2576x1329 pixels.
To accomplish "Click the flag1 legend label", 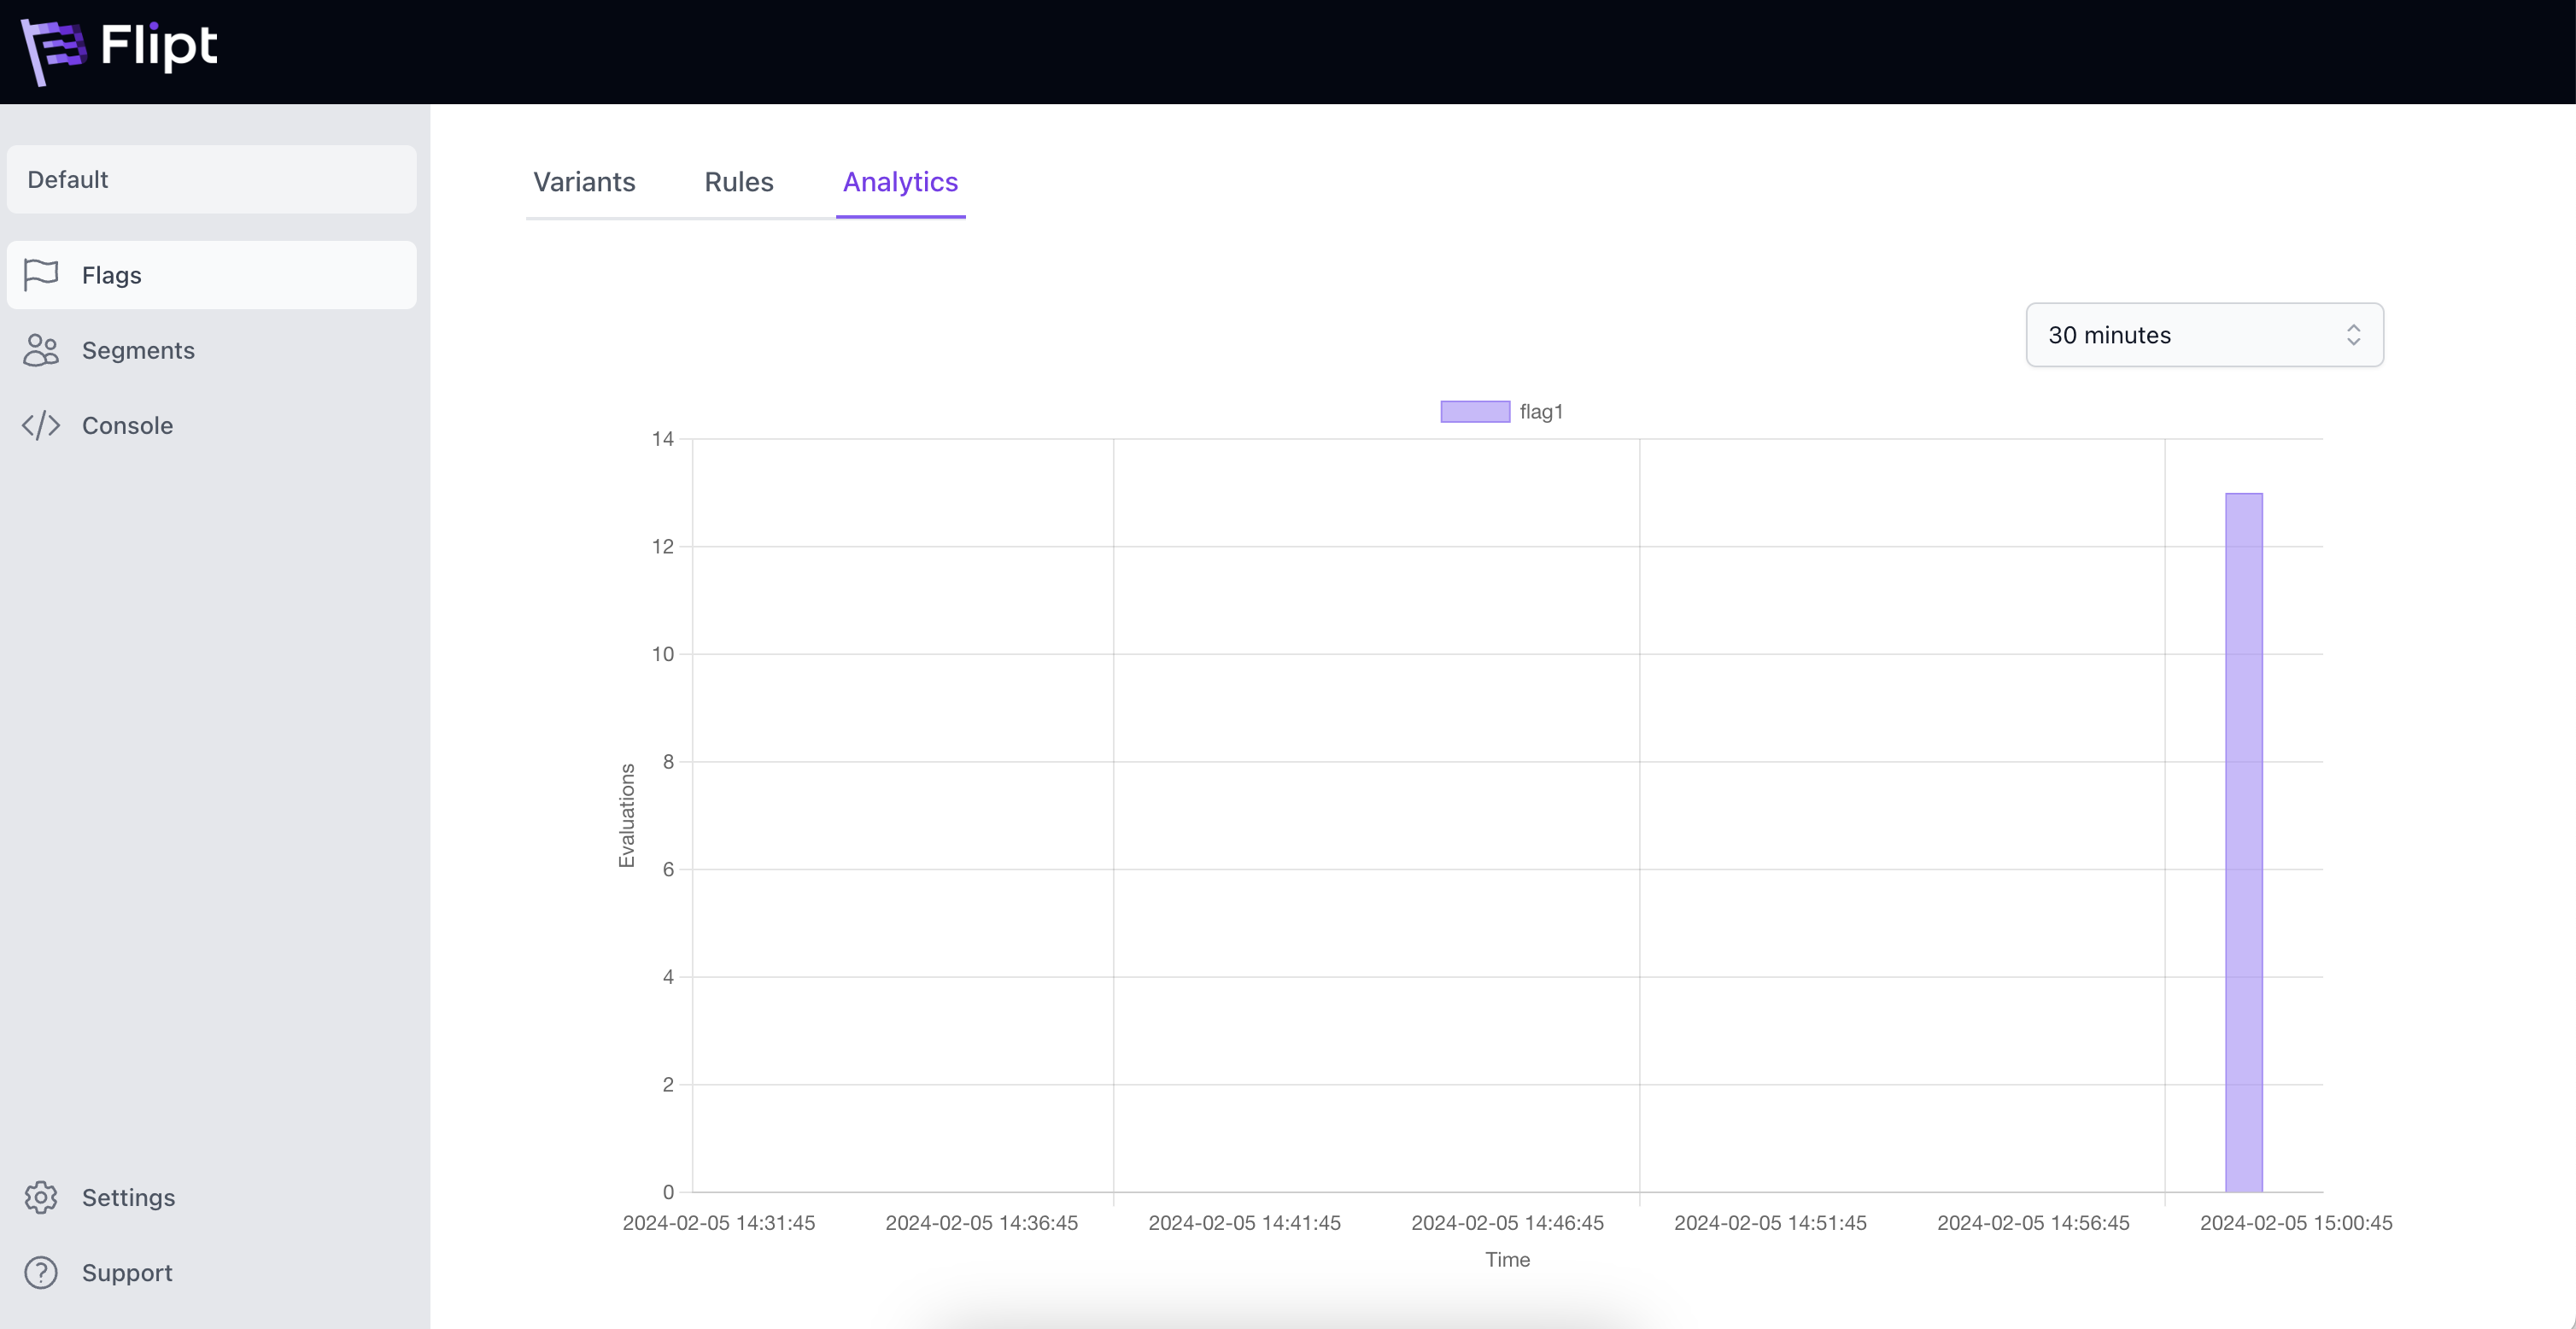I will point(1540,412).
